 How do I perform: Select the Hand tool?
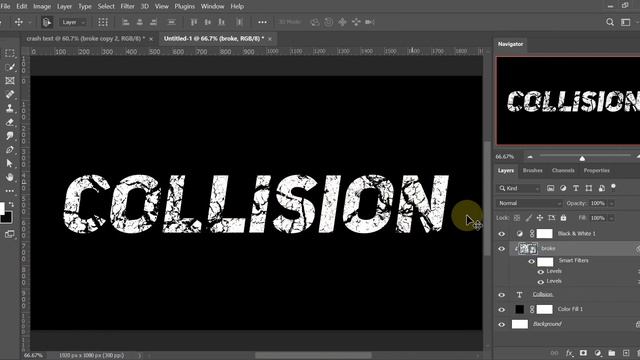coord(10,177)
